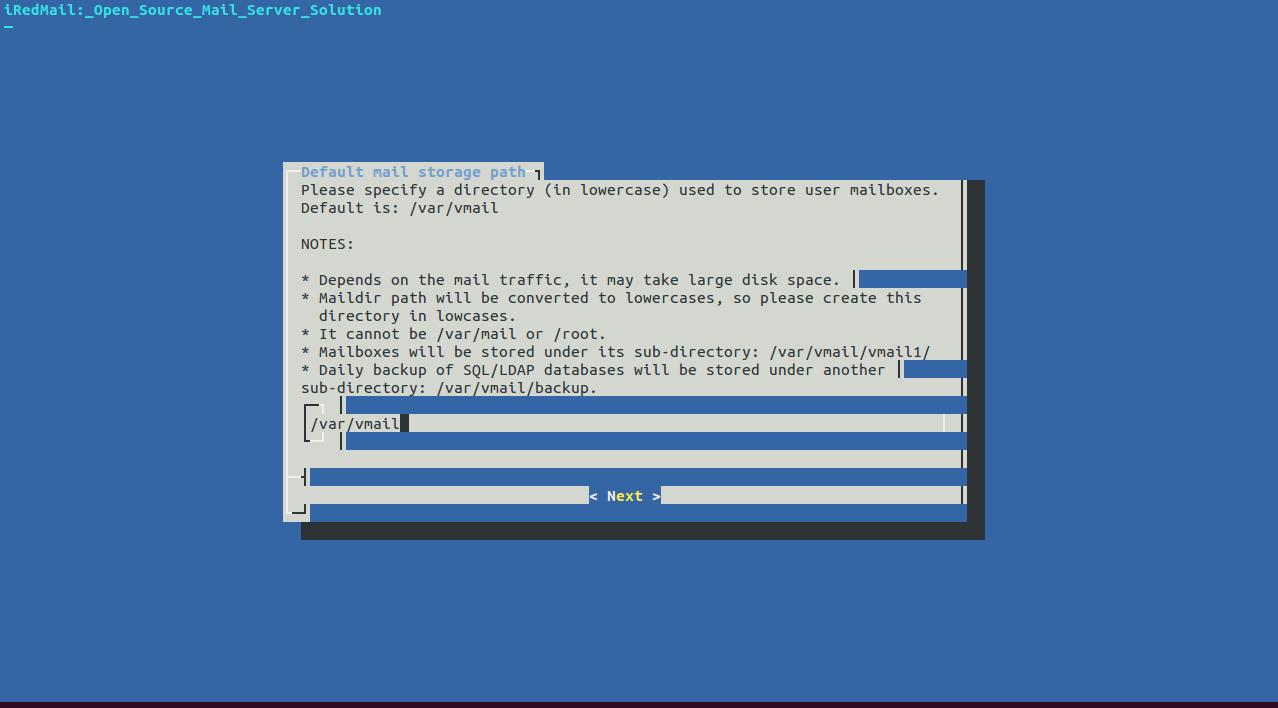Screen dimensions: 1278x708
Task: Click the 'Maildir path will be converted' note
Action: [x=611, y=298]
